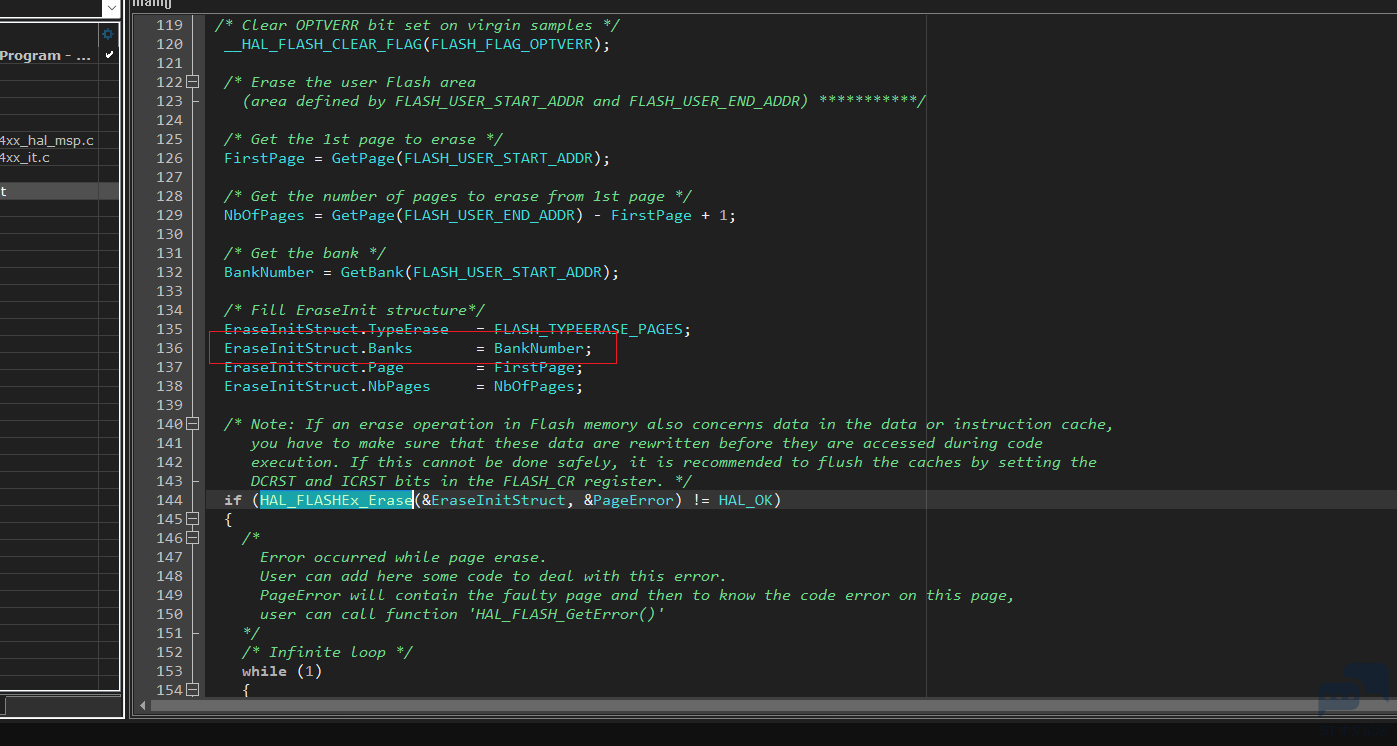Collapse the erase comment block at line 122

tap(191, 81)
